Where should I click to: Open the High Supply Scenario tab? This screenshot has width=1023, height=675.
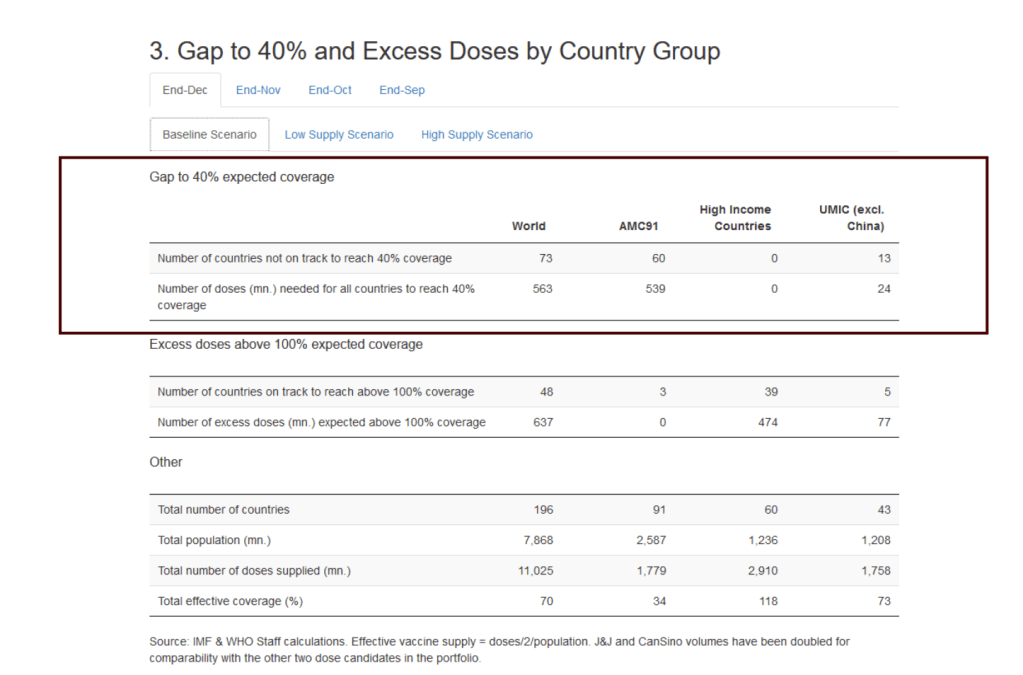coord(477,134)
